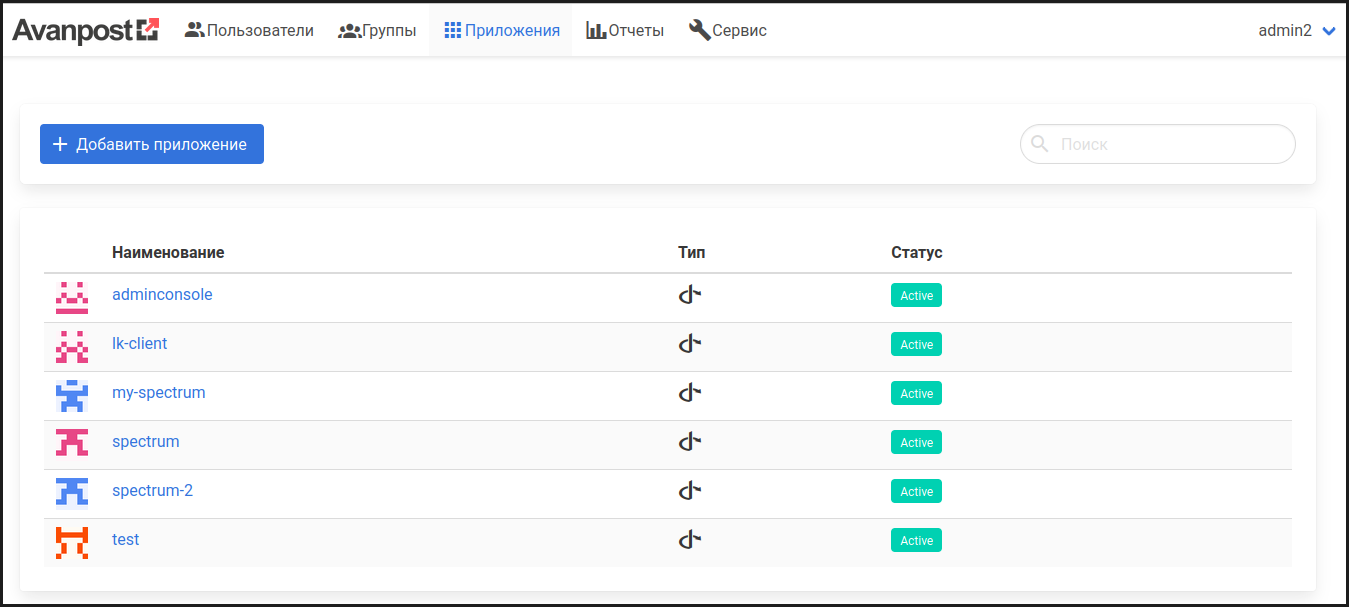Viewport: 1349px width, 607px height.
Task: Click the my-spectrum blue avatar icon
Action: (72, 395)
